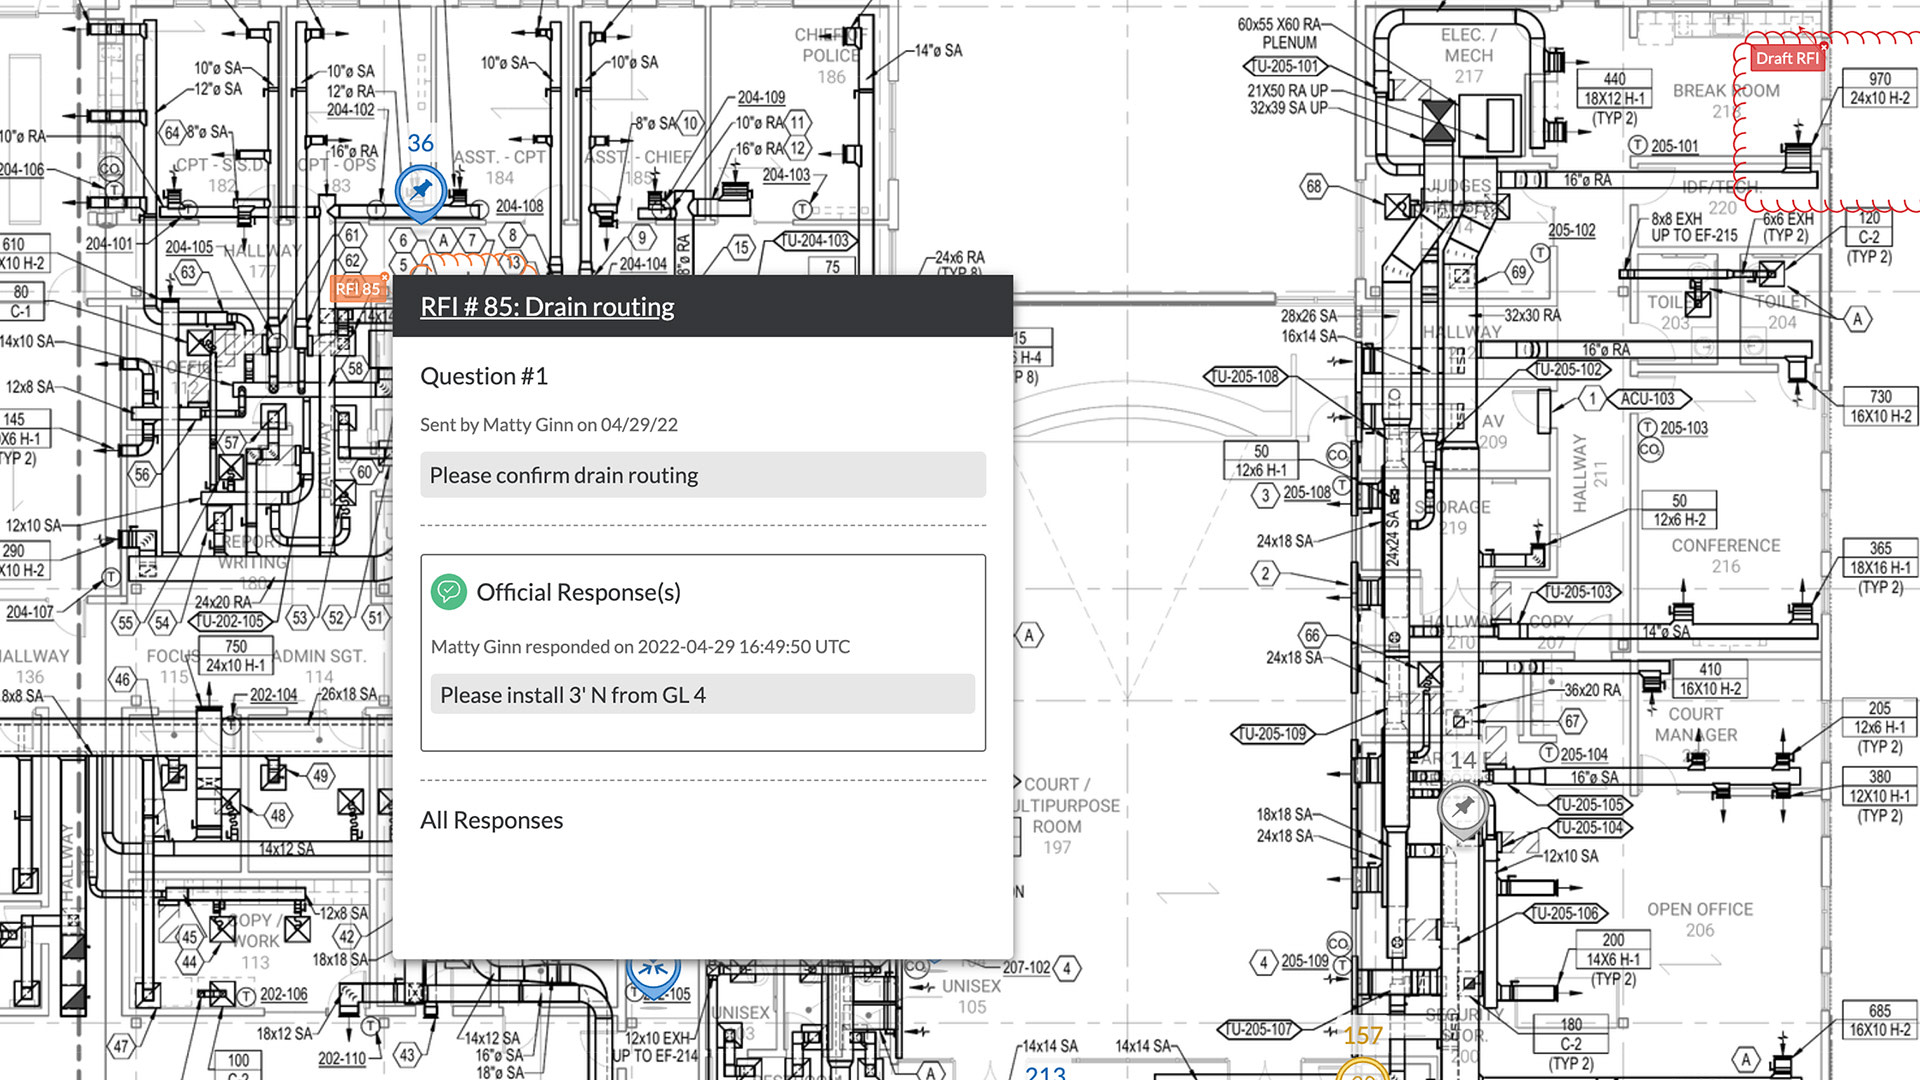Viewport: 1920px width, 1080px height.
Task: Click the blue pushpin marker numbered 36
Action: (421, 190)
